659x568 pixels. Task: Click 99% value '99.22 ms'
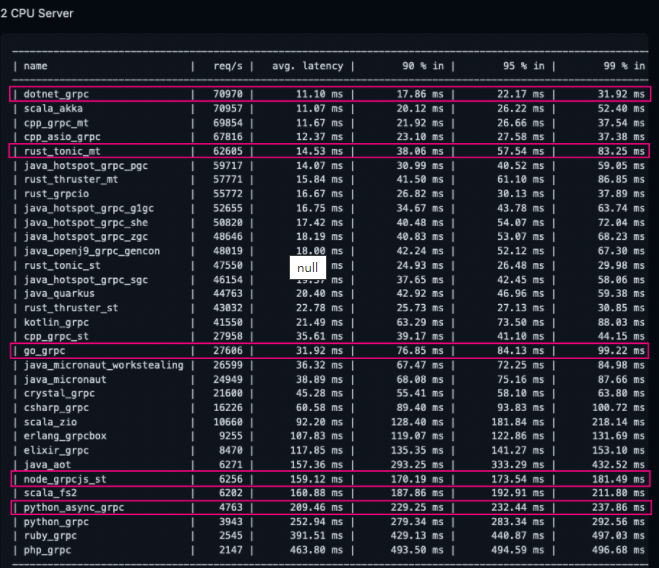coord(621,351)
